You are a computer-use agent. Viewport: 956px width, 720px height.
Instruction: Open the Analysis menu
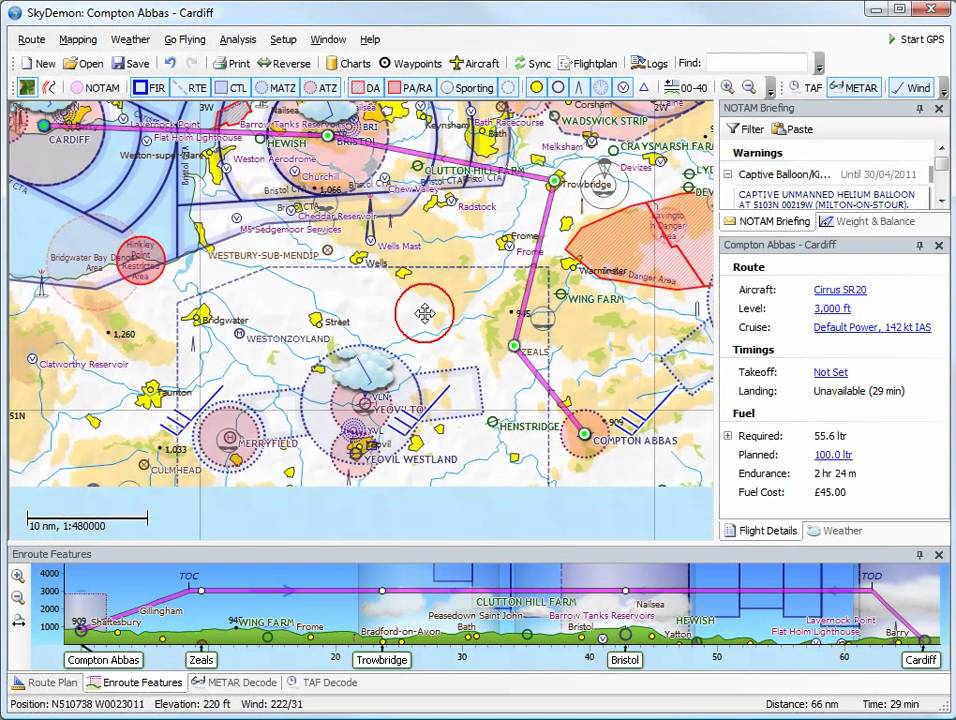(238, 40)
